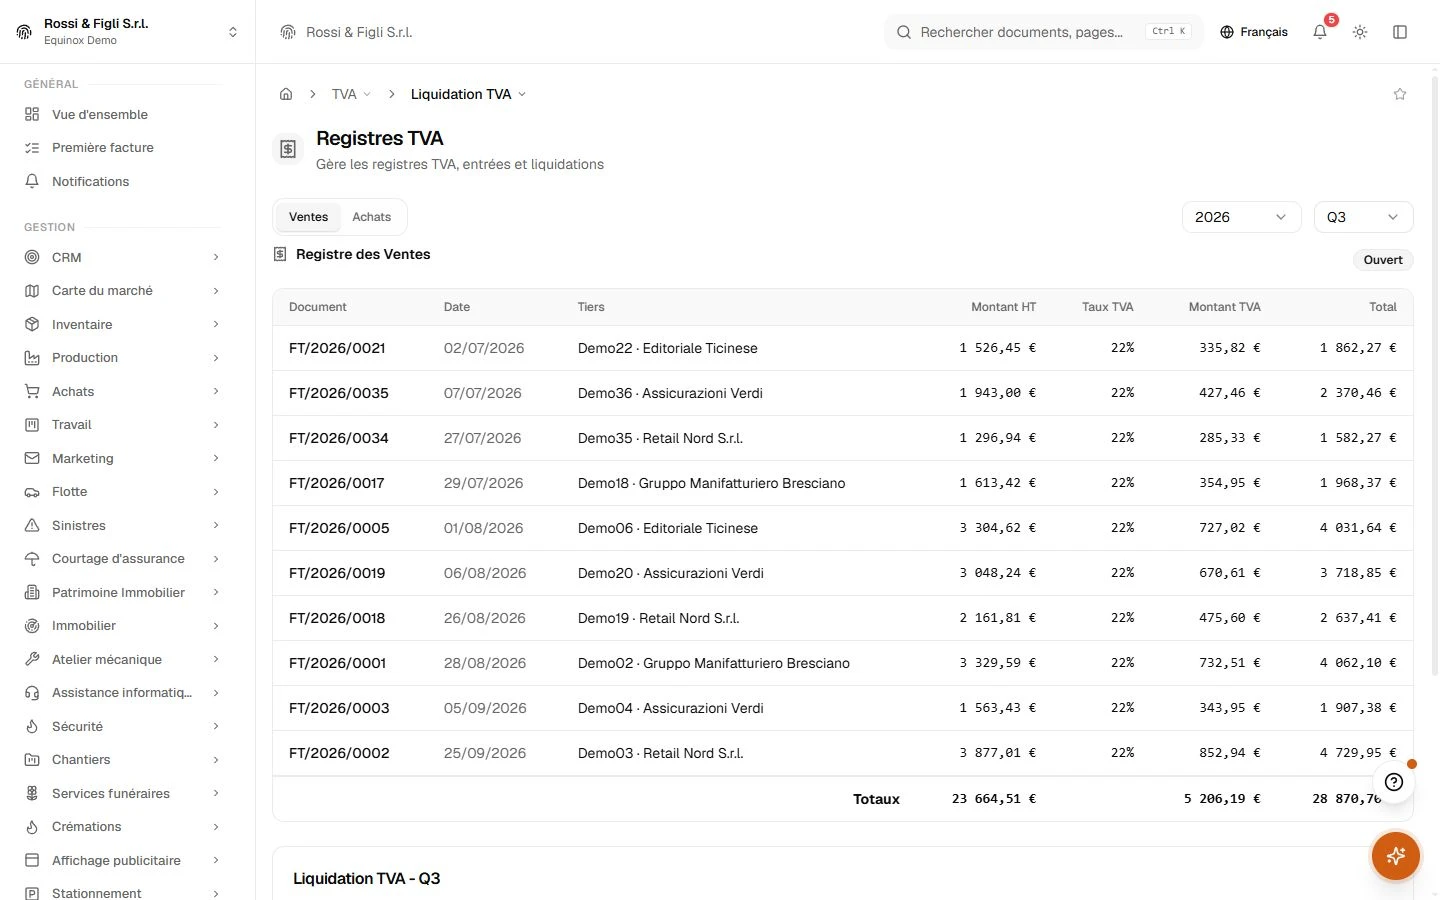Click the Sinistres warning triangle icon

[32, 525]
